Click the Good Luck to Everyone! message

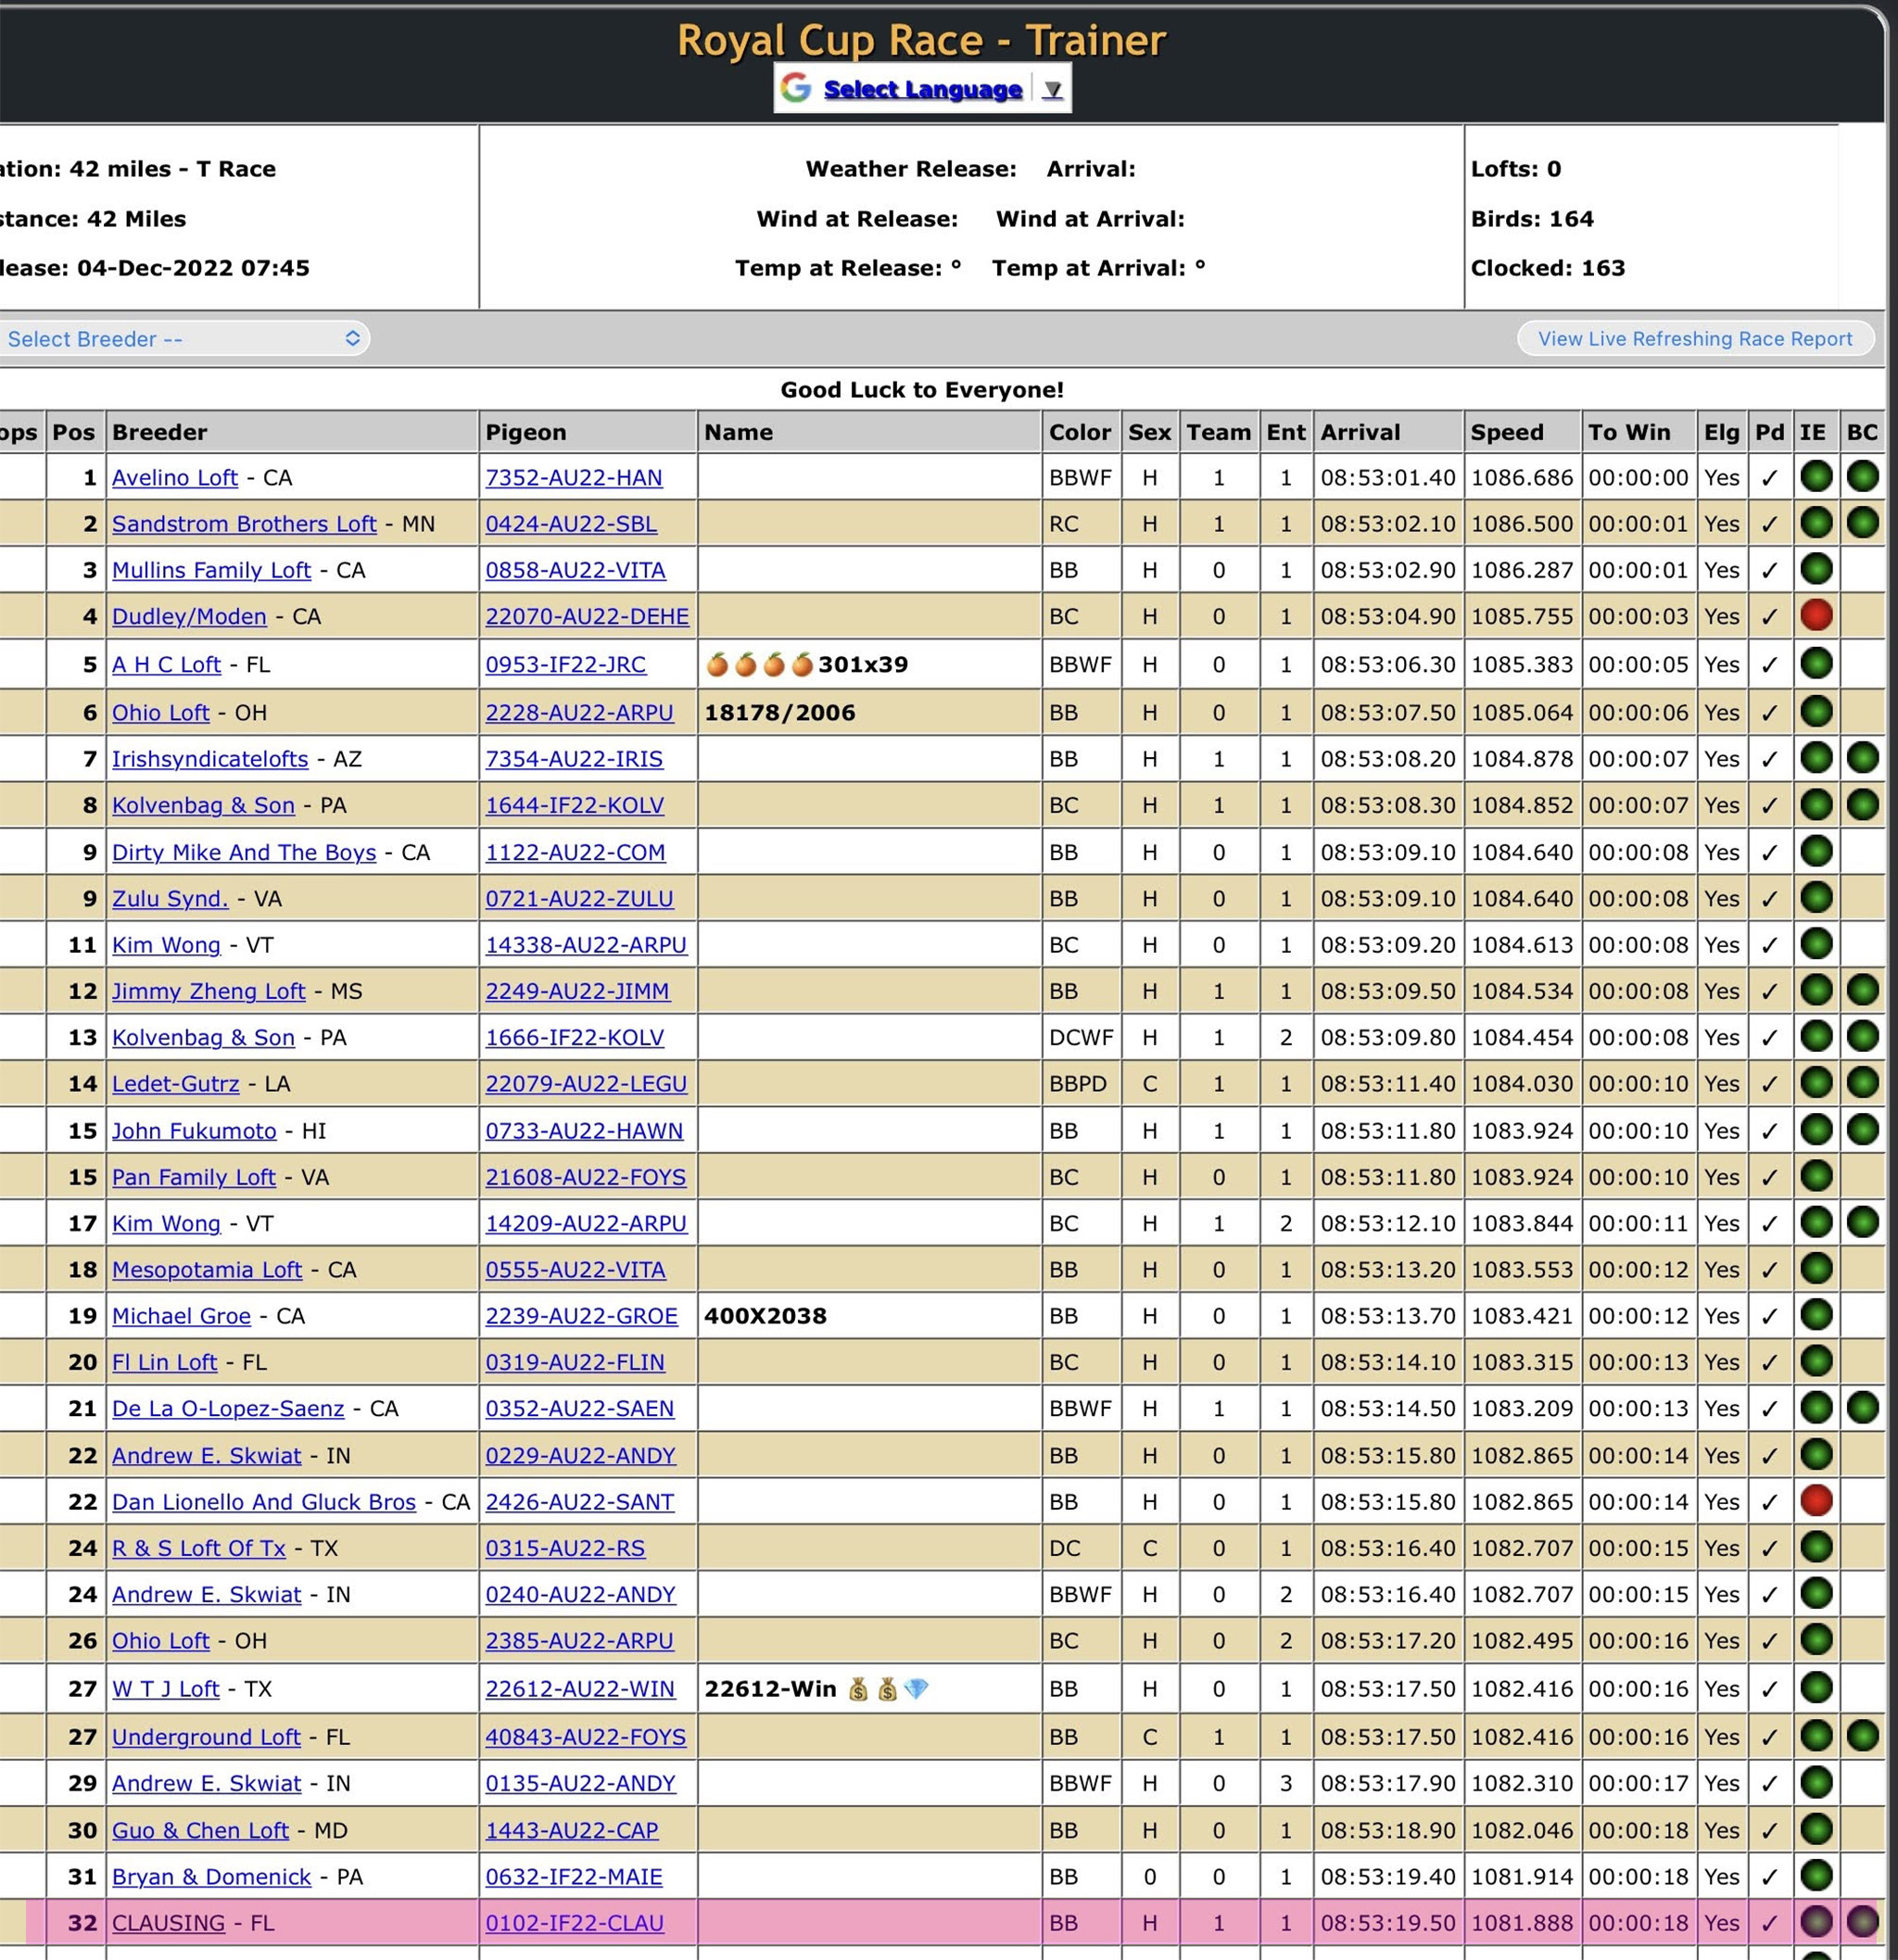click(922, 390)
